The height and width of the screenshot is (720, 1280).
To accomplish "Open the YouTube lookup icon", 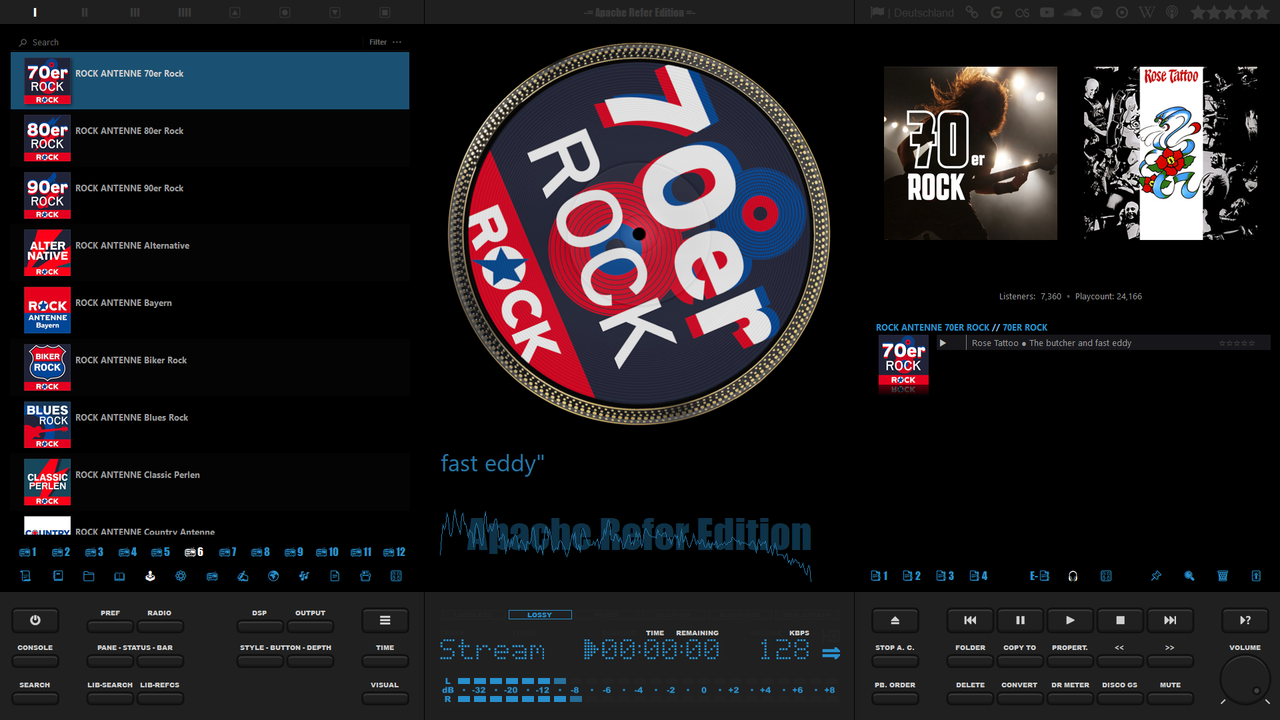I will (x=1047, y=12).
